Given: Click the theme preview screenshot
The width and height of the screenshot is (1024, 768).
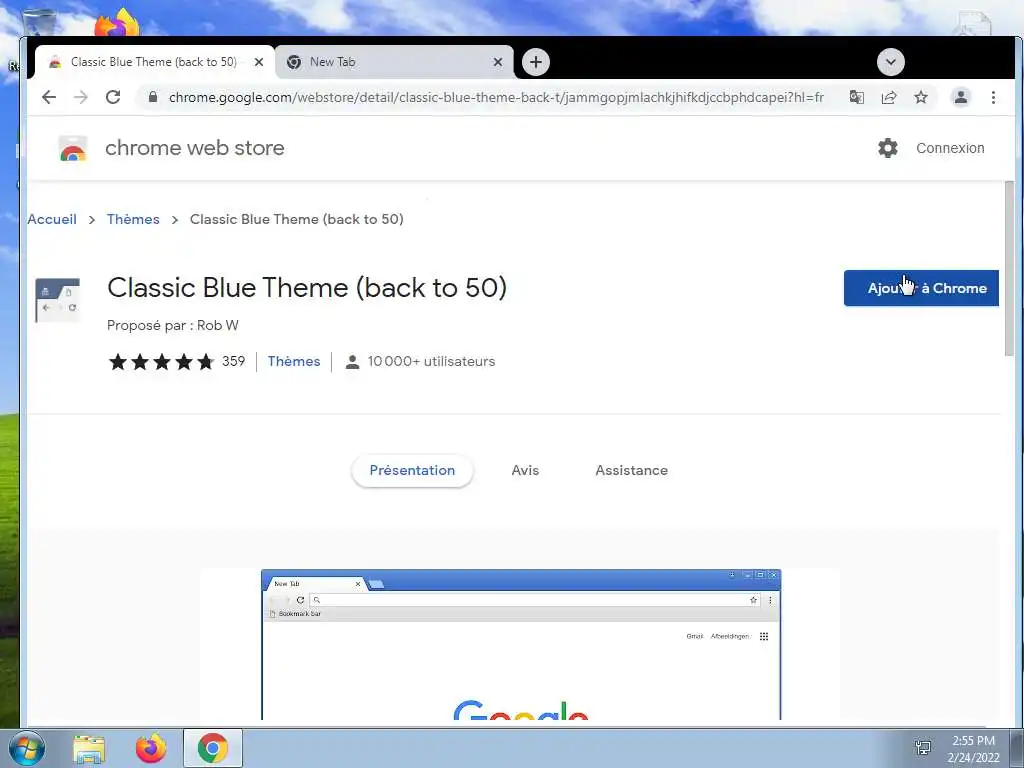Looking at the screenshot, I should point(520,645).
